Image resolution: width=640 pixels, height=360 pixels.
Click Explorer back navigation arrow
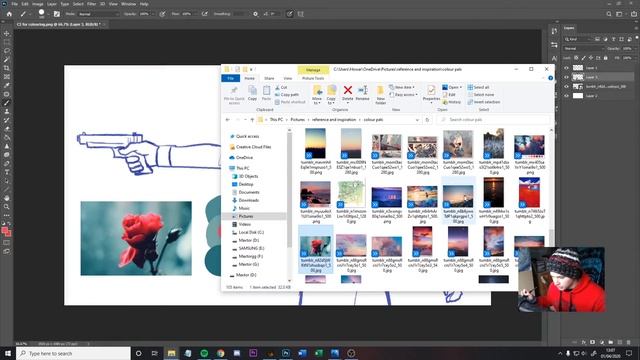pos(228,120)
